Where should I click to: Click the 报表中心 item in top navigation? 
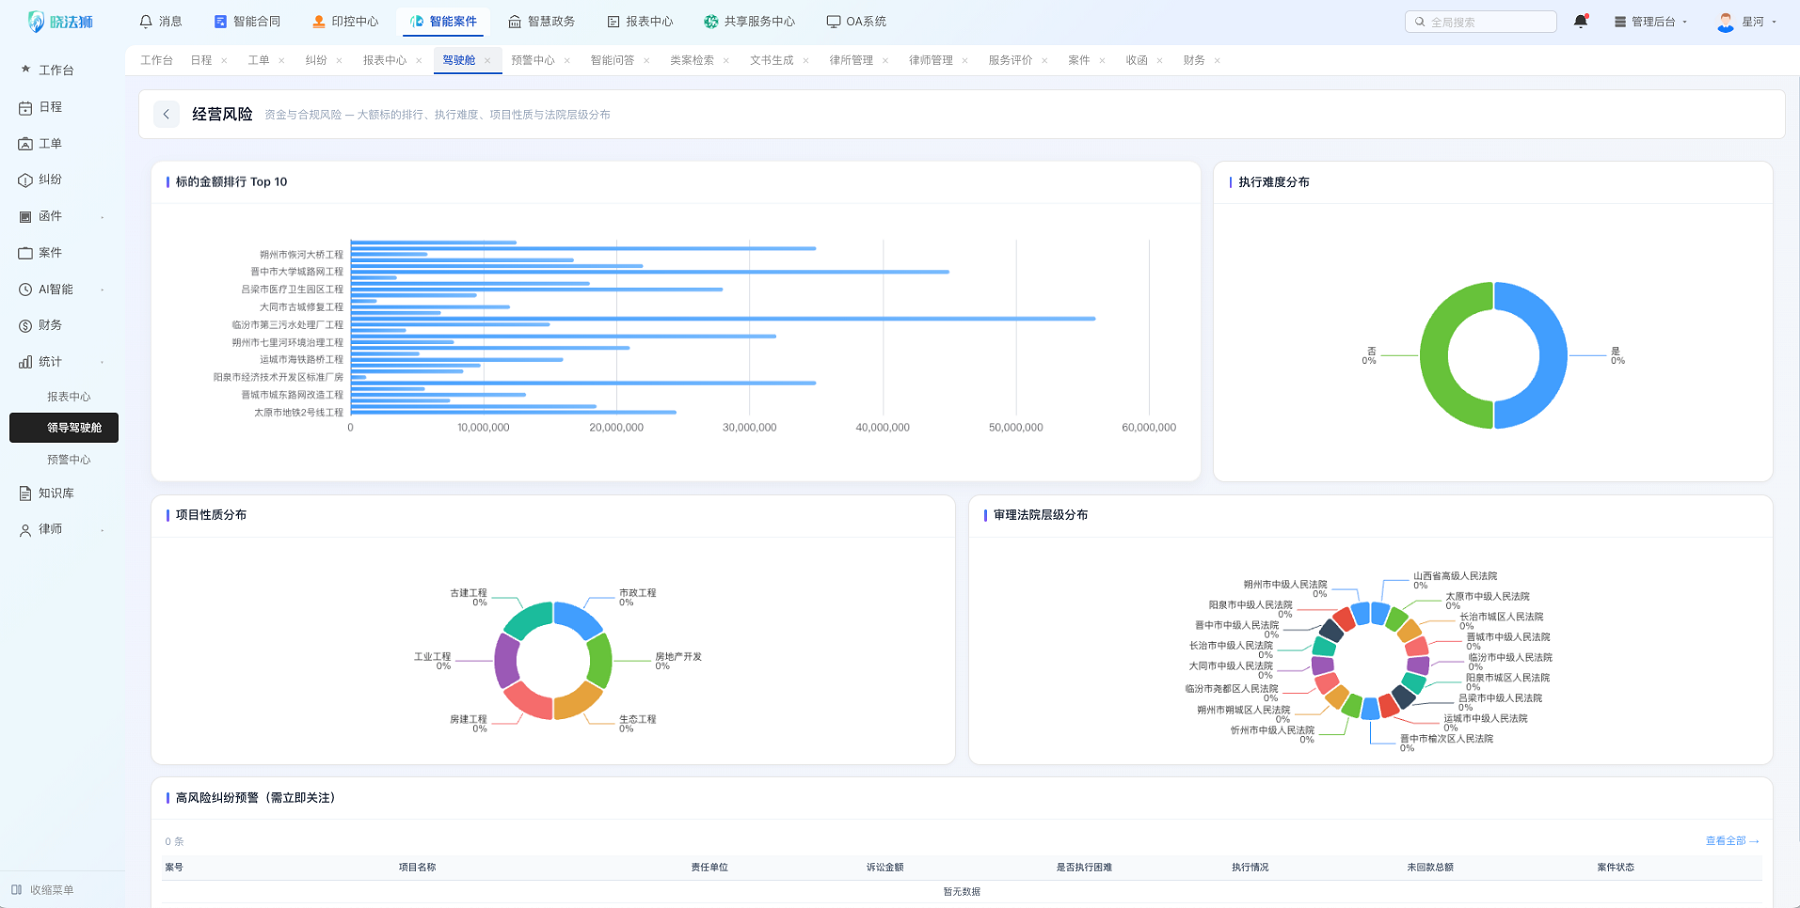tap(640, 21)
